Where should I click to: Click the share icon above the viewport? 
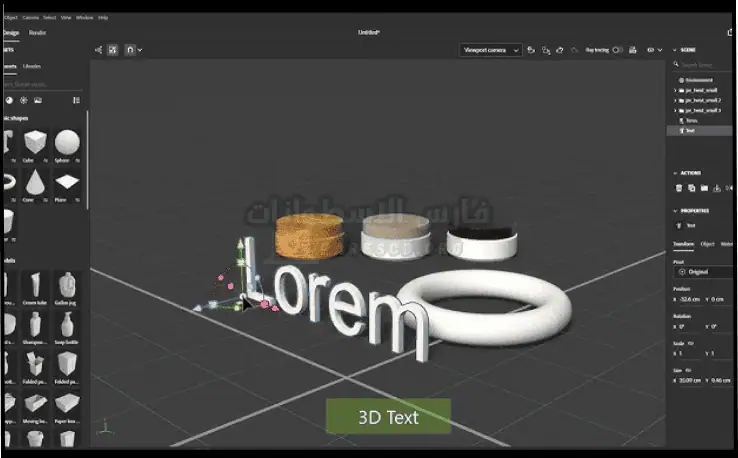tap(98, 49)
